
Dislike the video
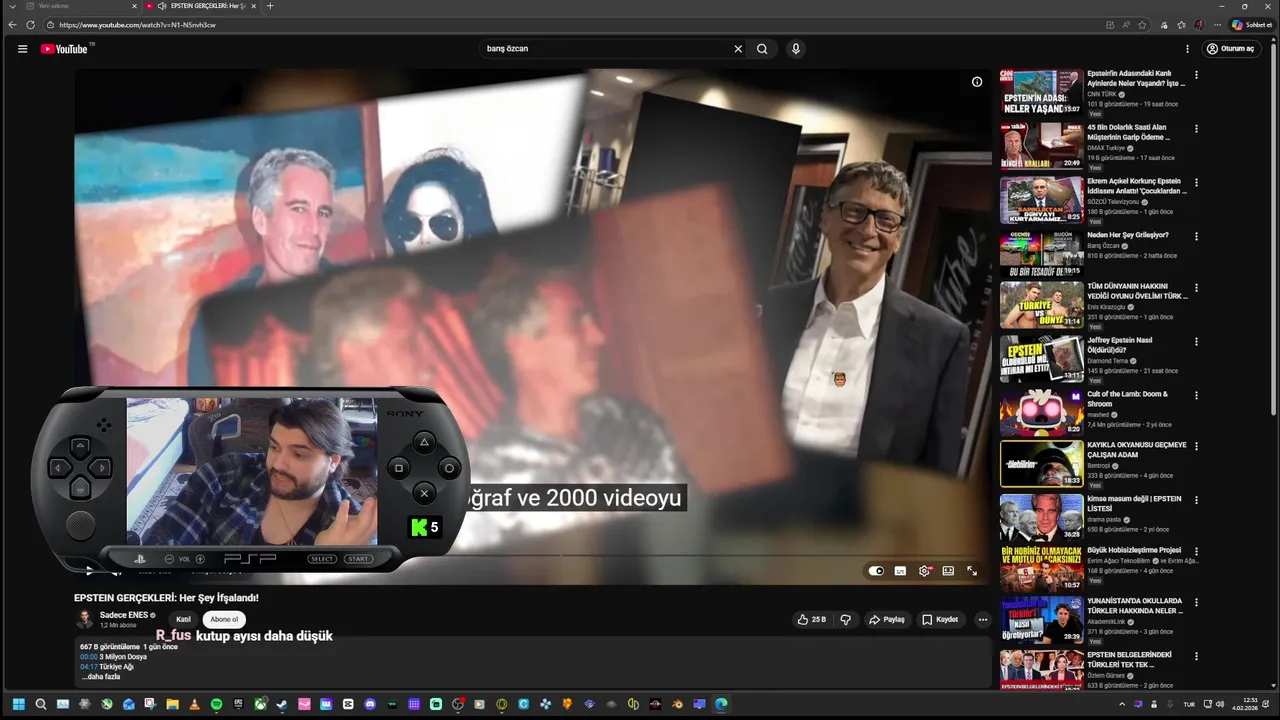(x=846, y=620)
